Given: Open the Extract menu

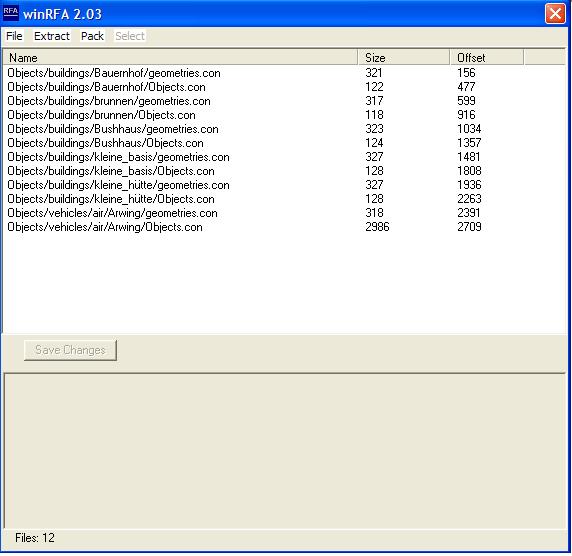Looking at the screenshot, I should point(51,36).
